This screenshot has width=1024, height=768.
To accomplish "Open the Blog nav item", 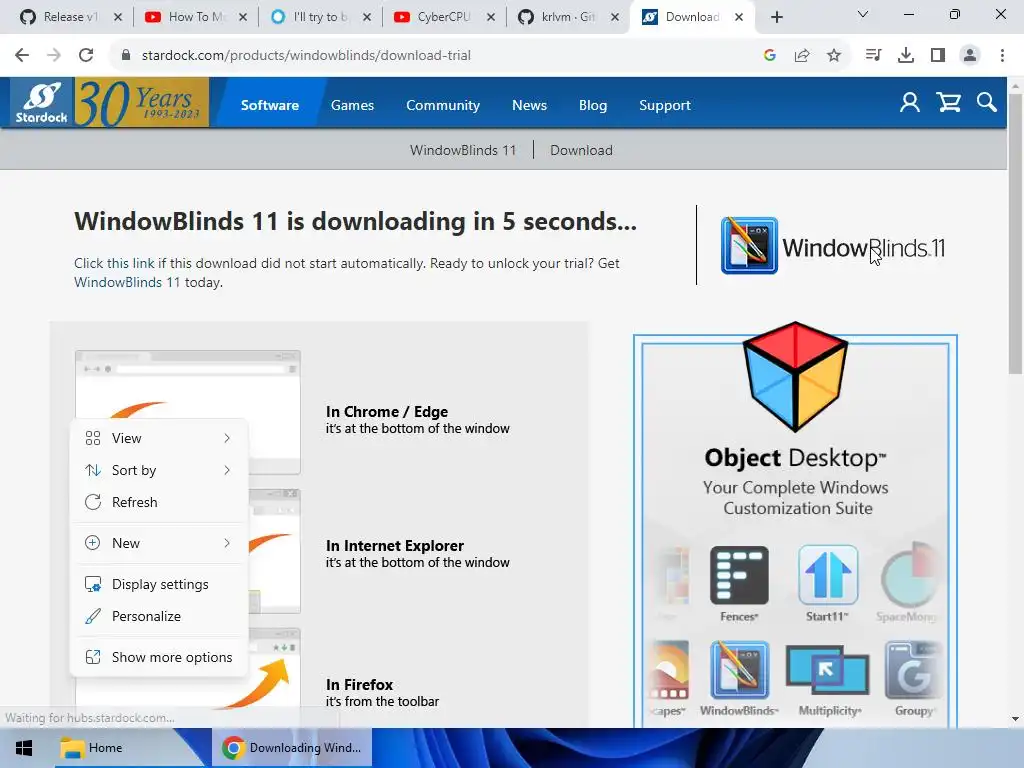I will pos(593,105).
